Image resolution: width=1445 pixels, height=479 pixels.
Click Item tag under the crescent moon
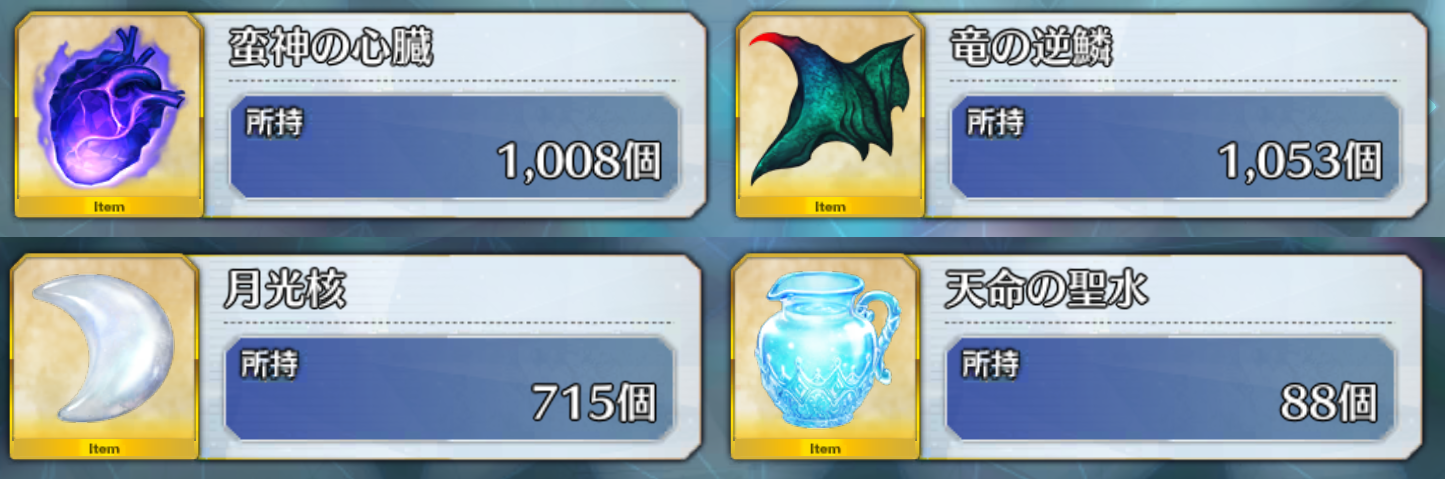105,448
